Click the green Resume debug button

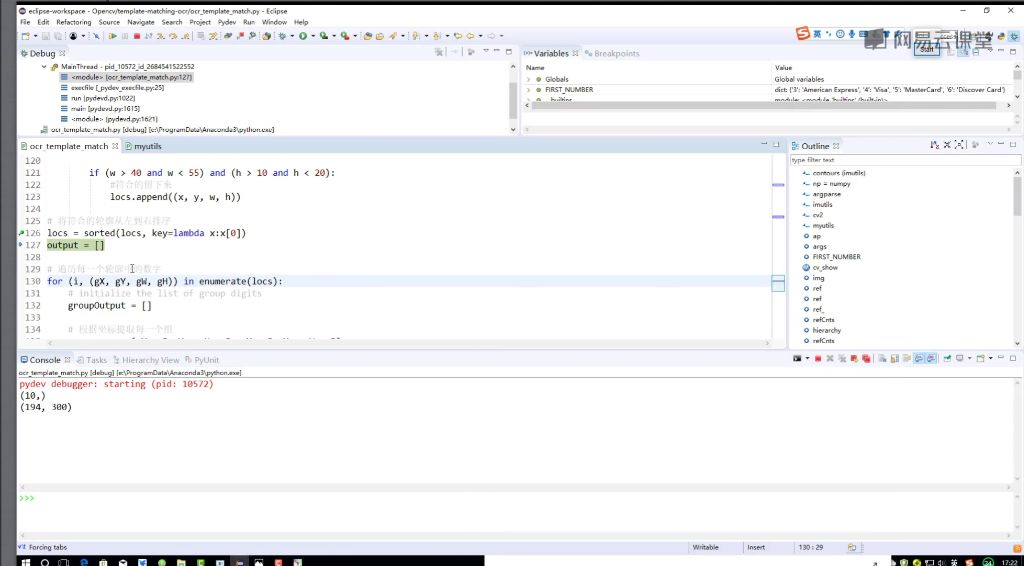pyautogui.click(x=112, y=36)
